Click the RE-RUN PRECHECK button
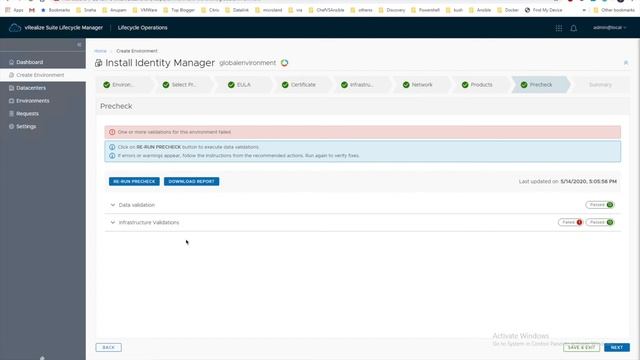 pos(134,181)
